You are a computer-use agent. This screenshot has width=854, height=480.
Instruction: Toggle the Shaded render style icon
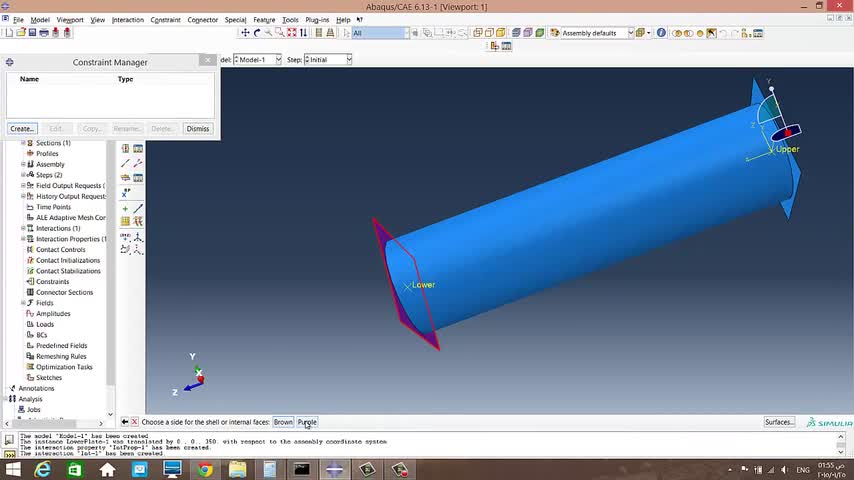click(x=501, y=33)
